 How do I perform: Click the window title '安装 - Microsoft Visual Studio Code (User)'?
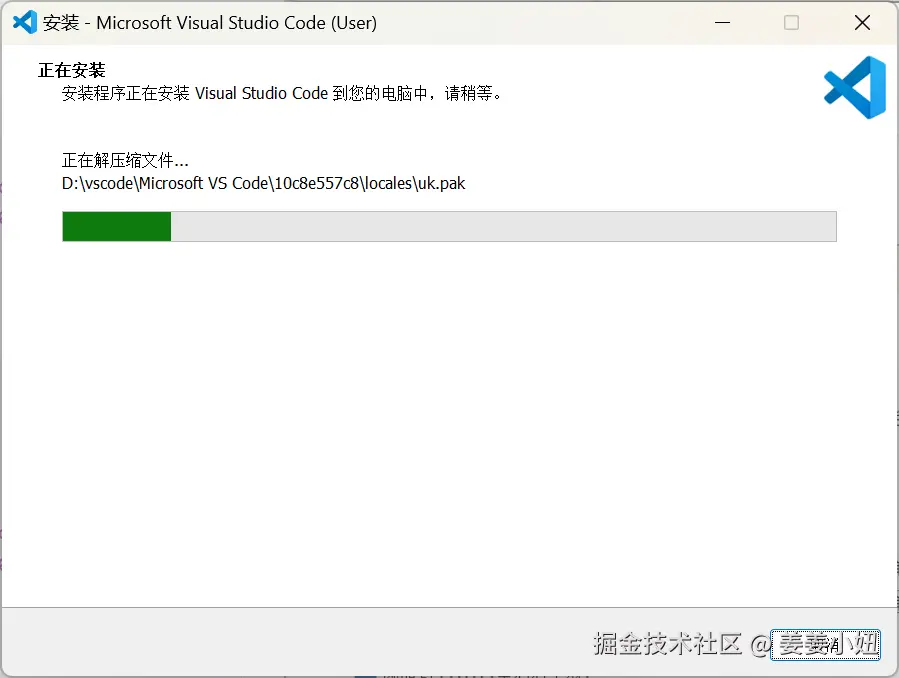click(210, 23)
